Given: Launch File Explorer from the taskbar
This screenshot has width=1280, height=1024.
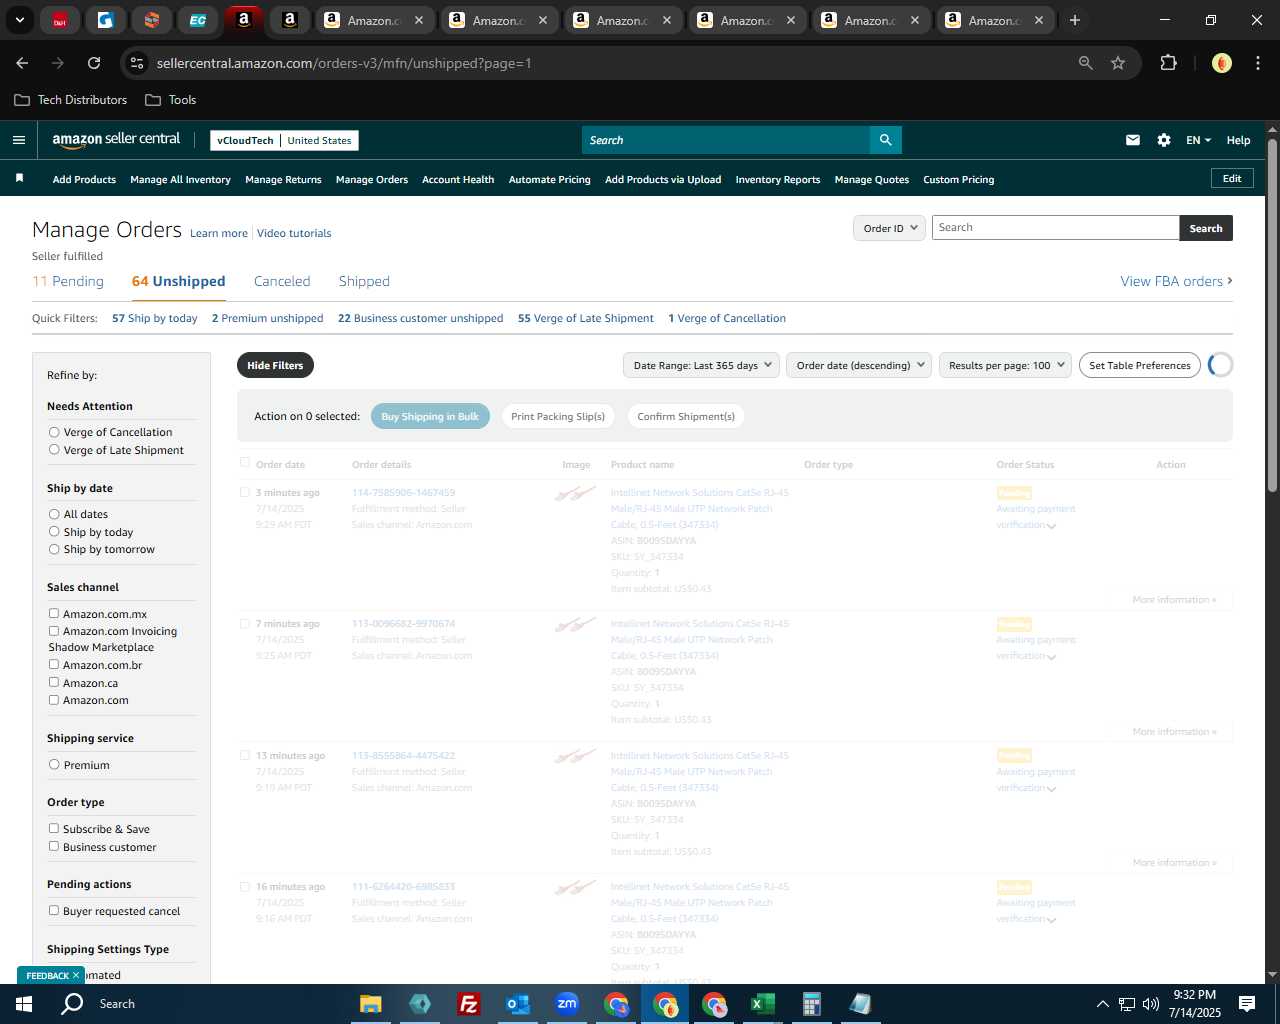Looking at the screenshot, I should point(371,1004).
